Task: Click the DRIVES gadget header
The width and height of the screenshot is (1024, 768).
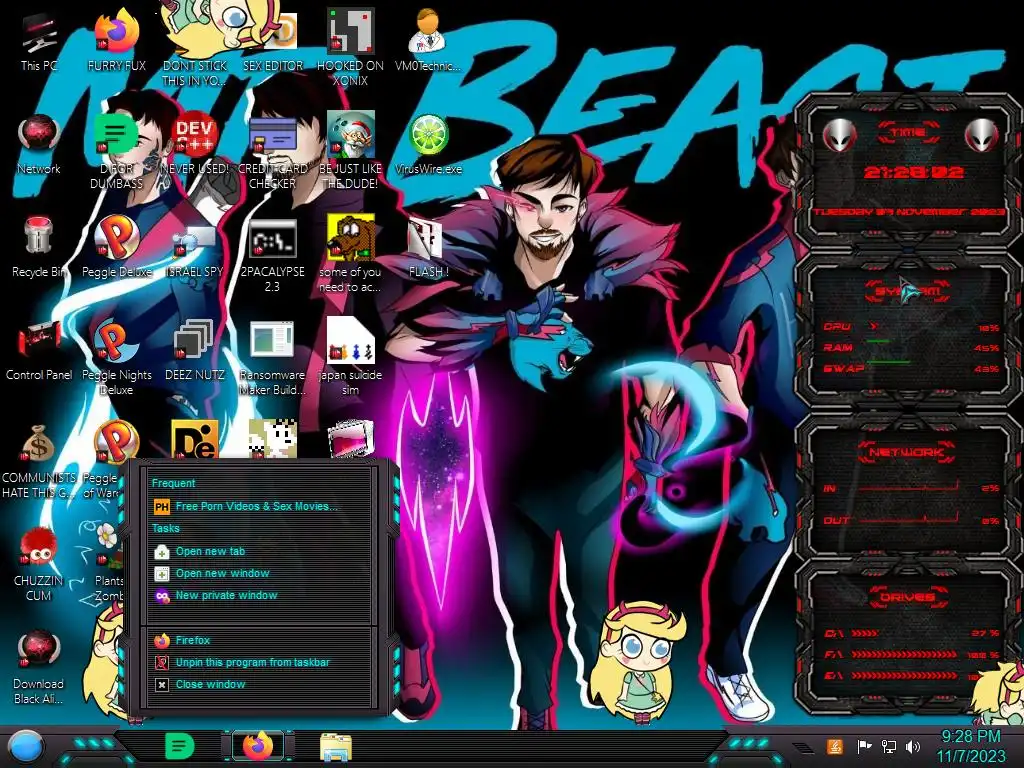Action: [x=907, y=597]
